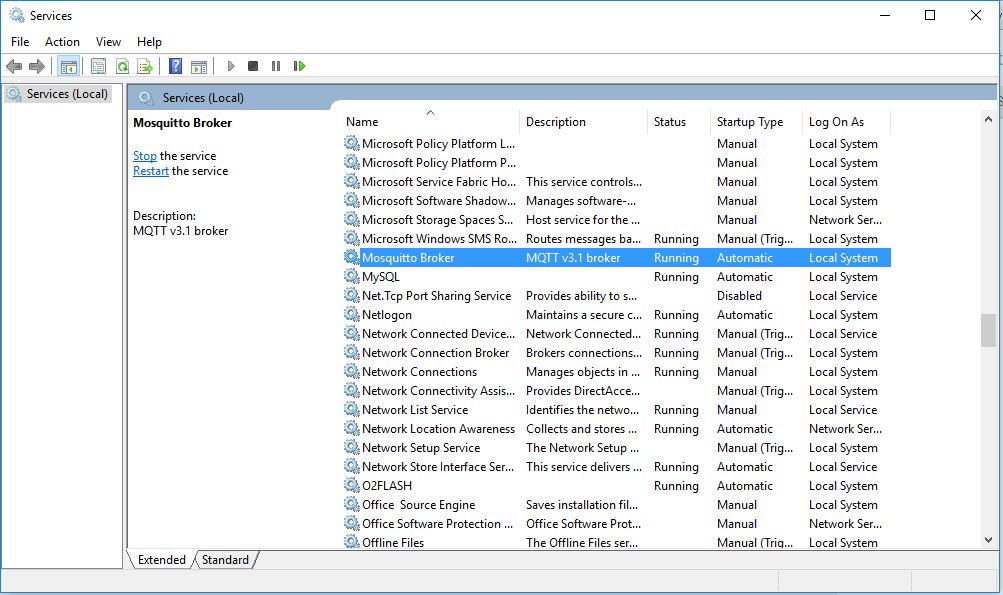The height and width of the screenshot is (595, 1003).
Task: Click the vertical scrollbar thumb
Action: (988, 330)
